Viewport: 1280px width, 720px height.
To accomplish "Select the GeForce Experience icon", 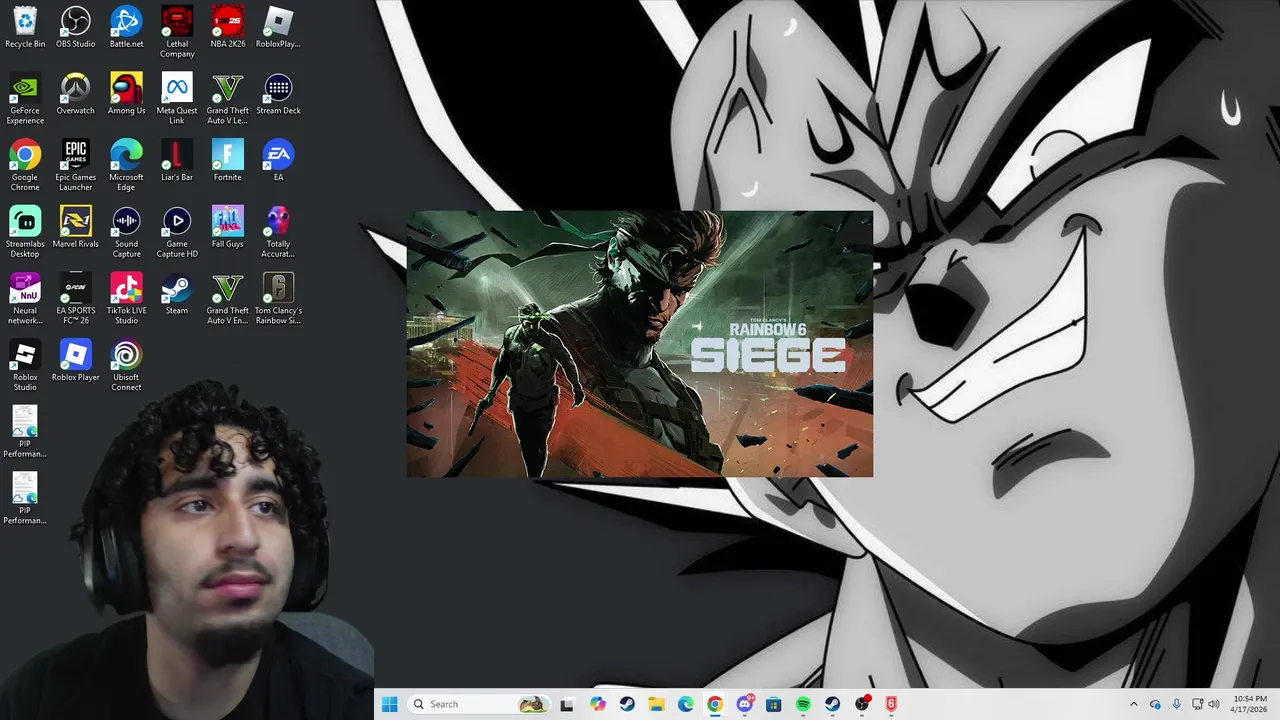I will pyautogui.click(x=25, y=98).
